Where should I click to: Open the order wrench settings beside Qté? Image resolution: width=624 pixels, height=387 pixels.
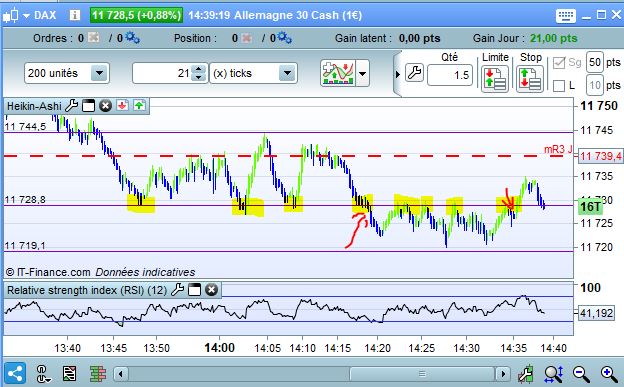[x=414, y=73]
